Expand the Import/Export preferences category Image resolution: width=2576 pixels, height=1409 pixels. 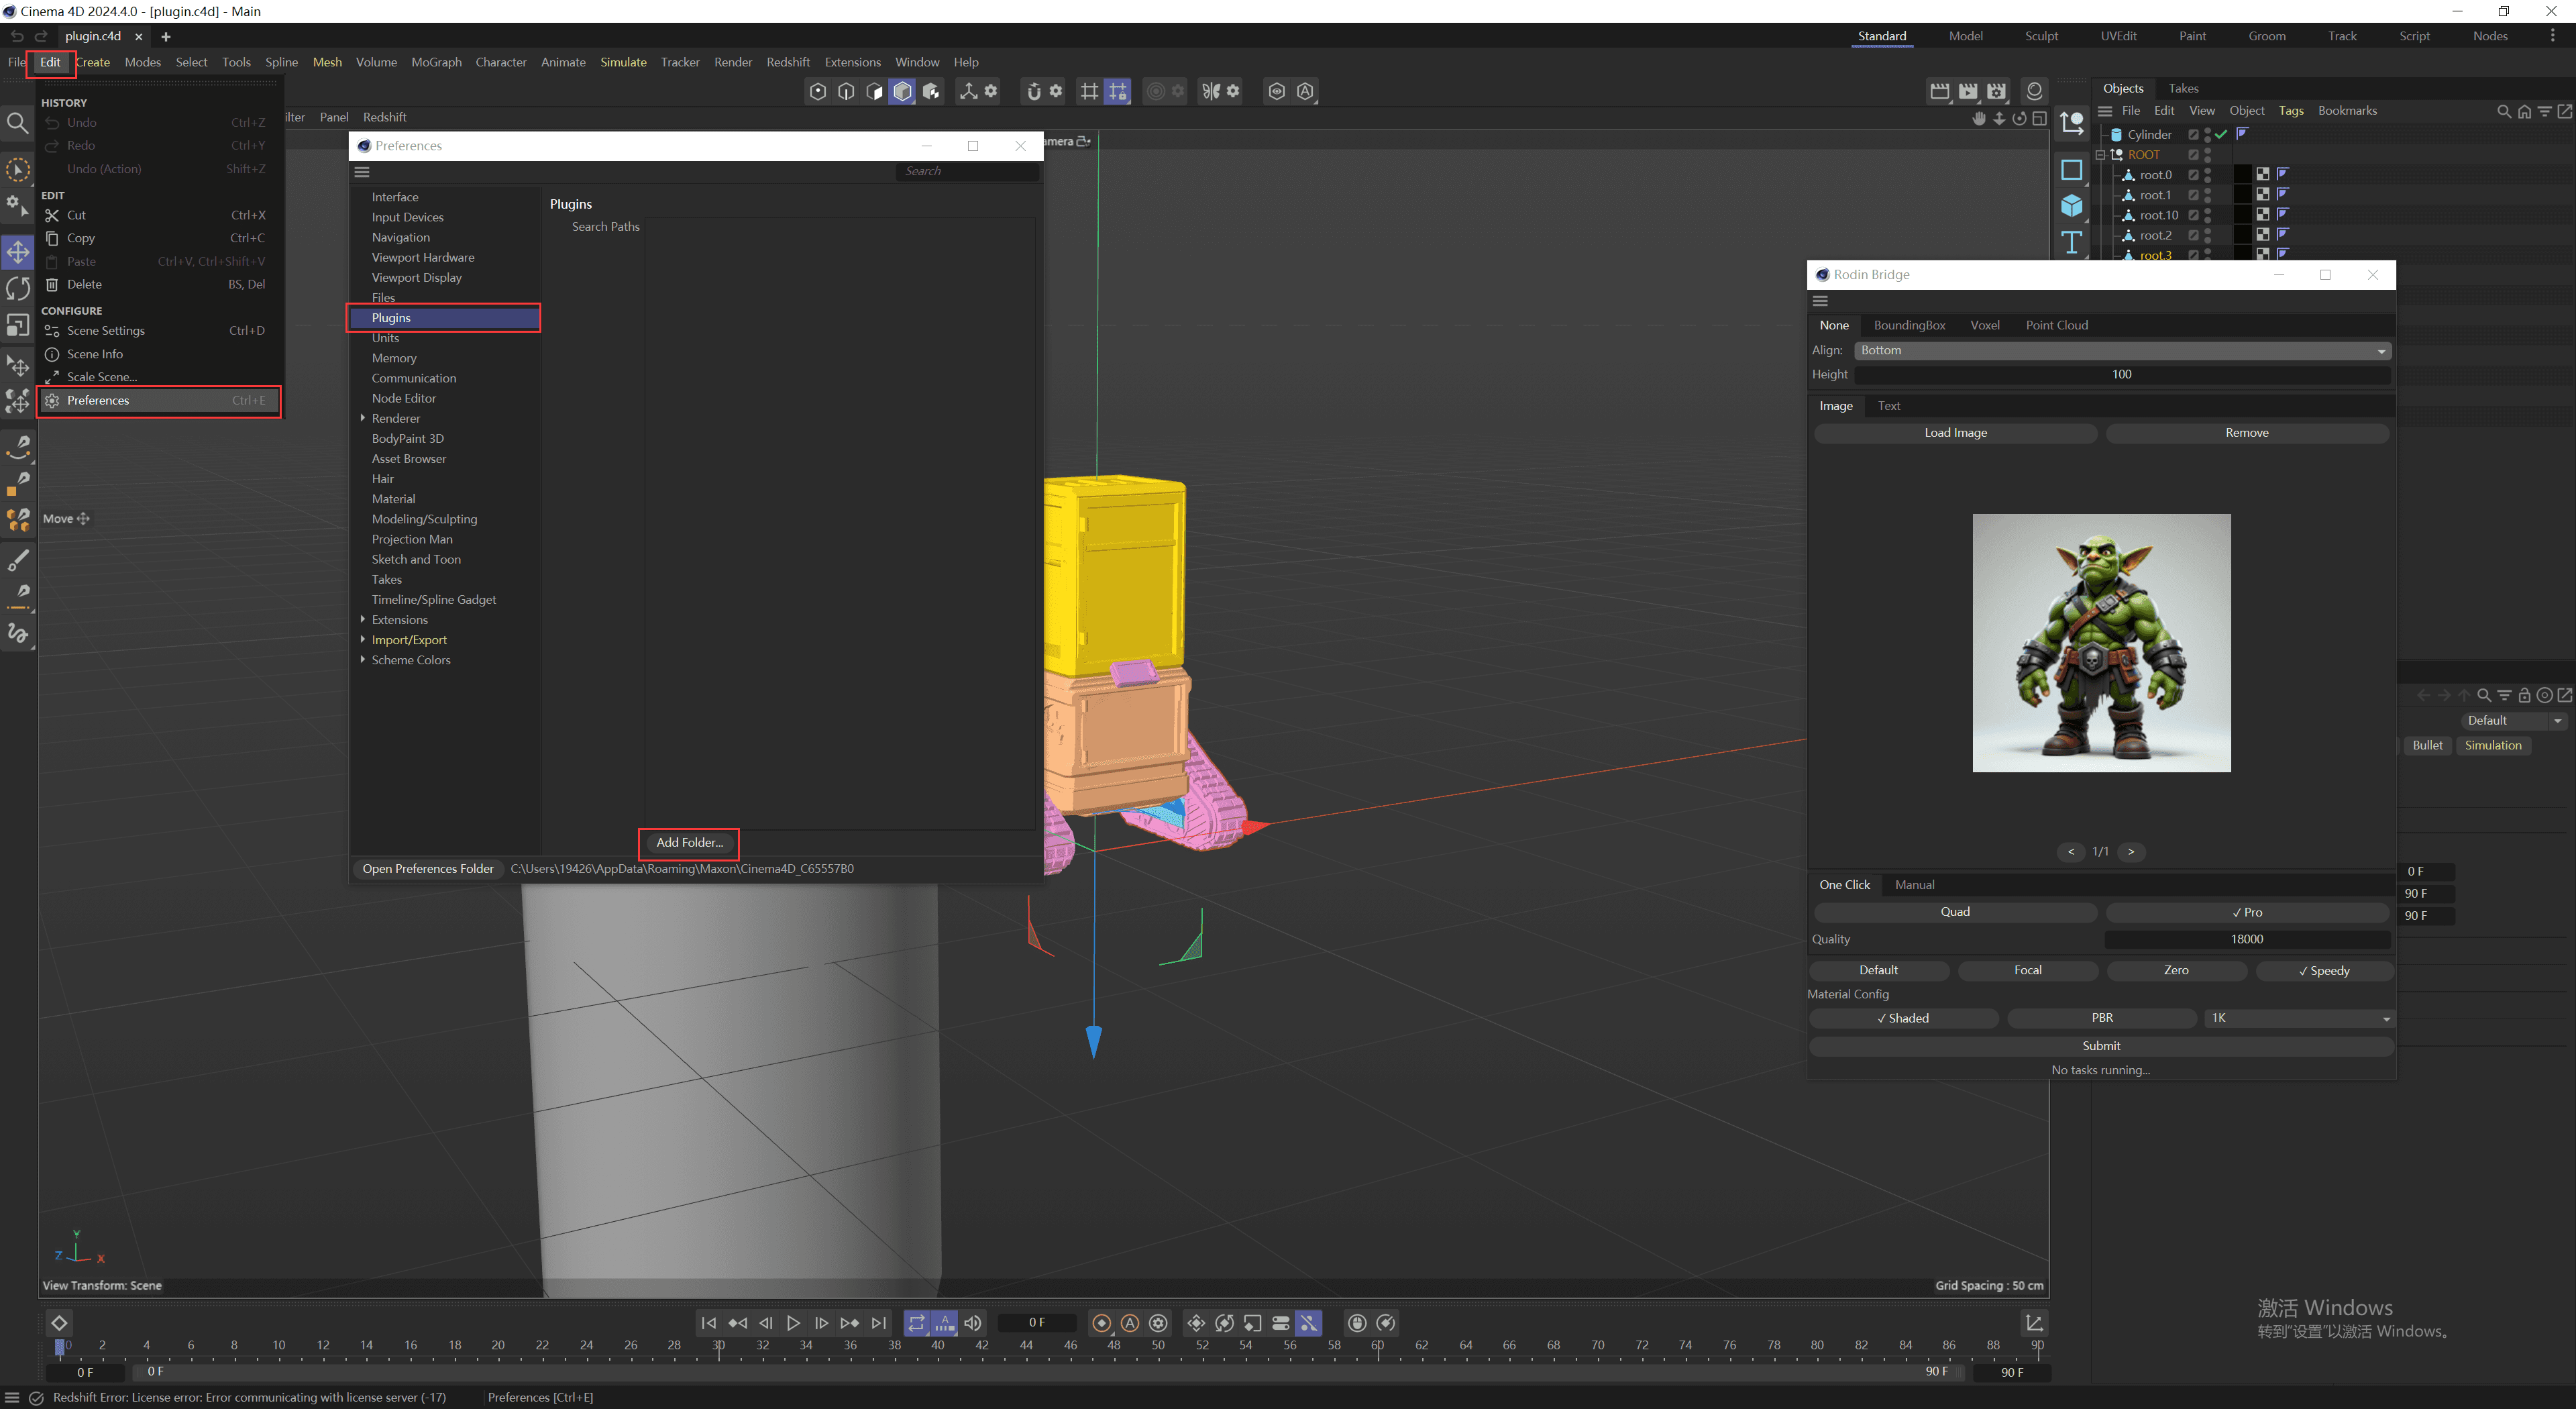[x=362, y=639]
